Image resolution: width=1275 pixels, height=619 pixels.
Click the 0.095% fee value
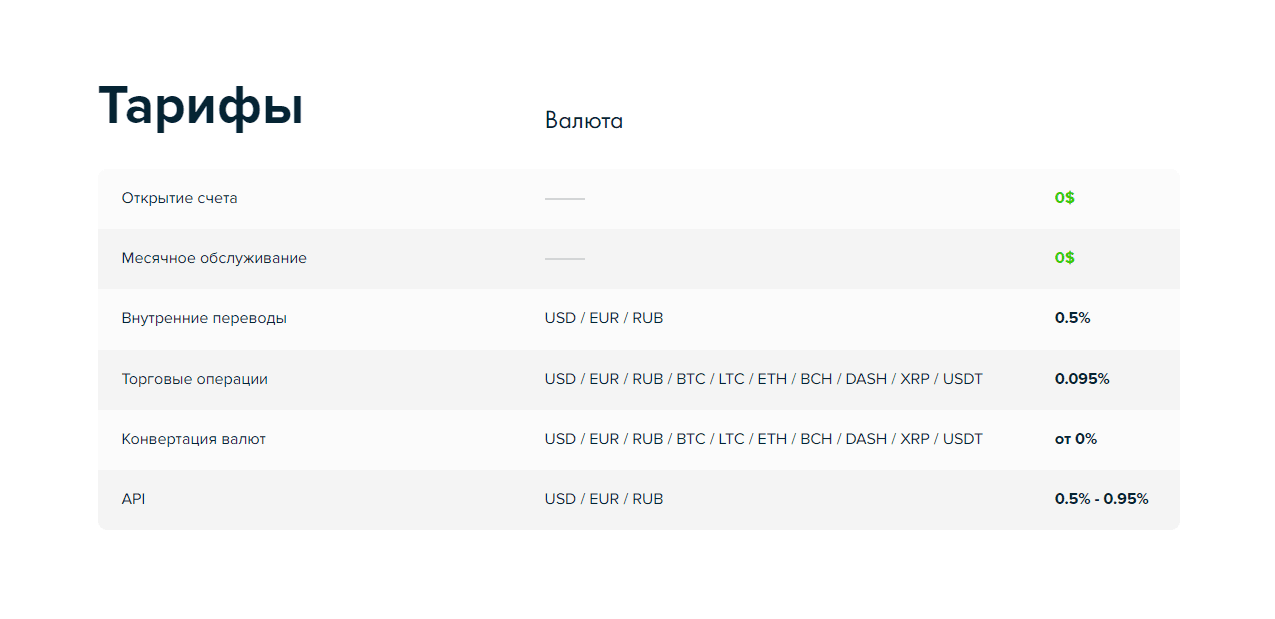(1082, 379)
